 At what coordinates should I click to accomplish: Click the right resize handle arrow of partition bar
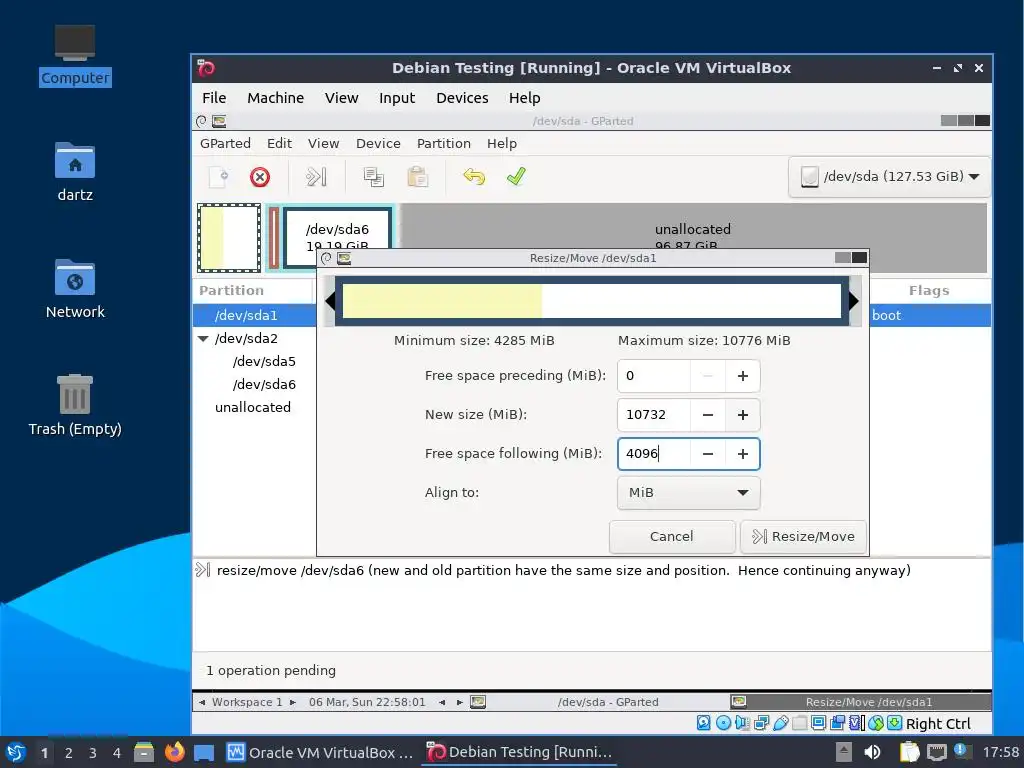(854, 300)
